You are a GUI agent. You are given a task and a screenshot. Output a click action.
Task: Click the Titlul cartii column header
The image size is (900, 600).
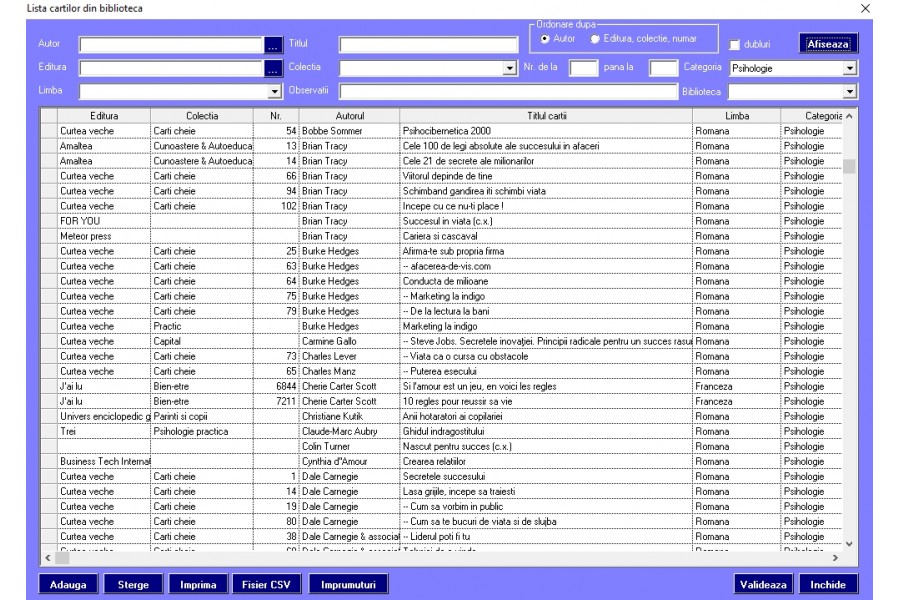[546, 115]
